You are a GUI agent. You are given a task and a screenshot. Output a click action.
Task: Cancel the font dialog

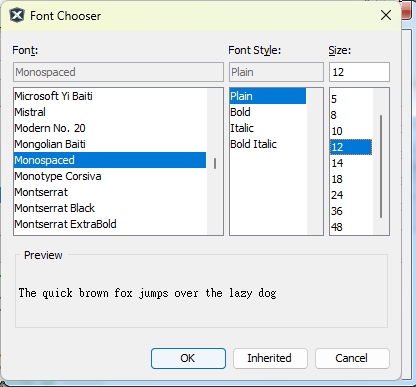pos(352,358)
